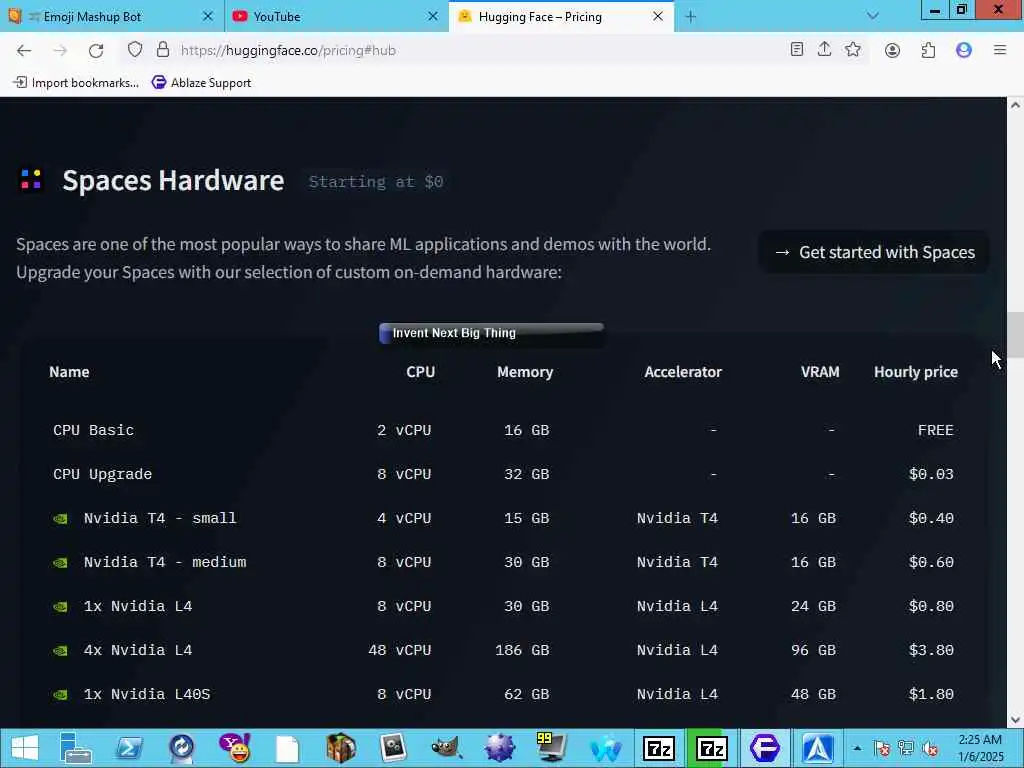Image resolution: width=1024 pixels, height=768 pixels.
Task: Select CPU Basic row name
Action: click(x=93, y=430)
